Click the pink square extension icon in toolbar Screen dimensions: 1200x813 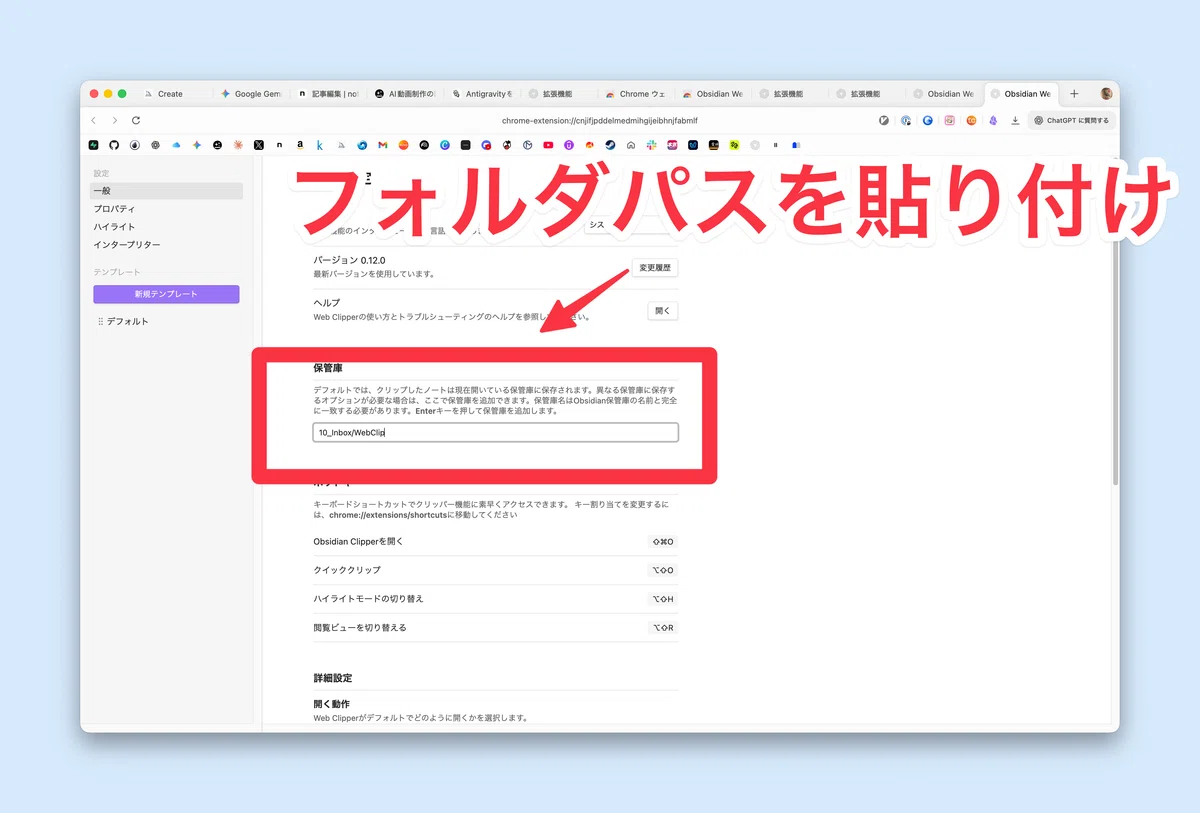[949, 120]
